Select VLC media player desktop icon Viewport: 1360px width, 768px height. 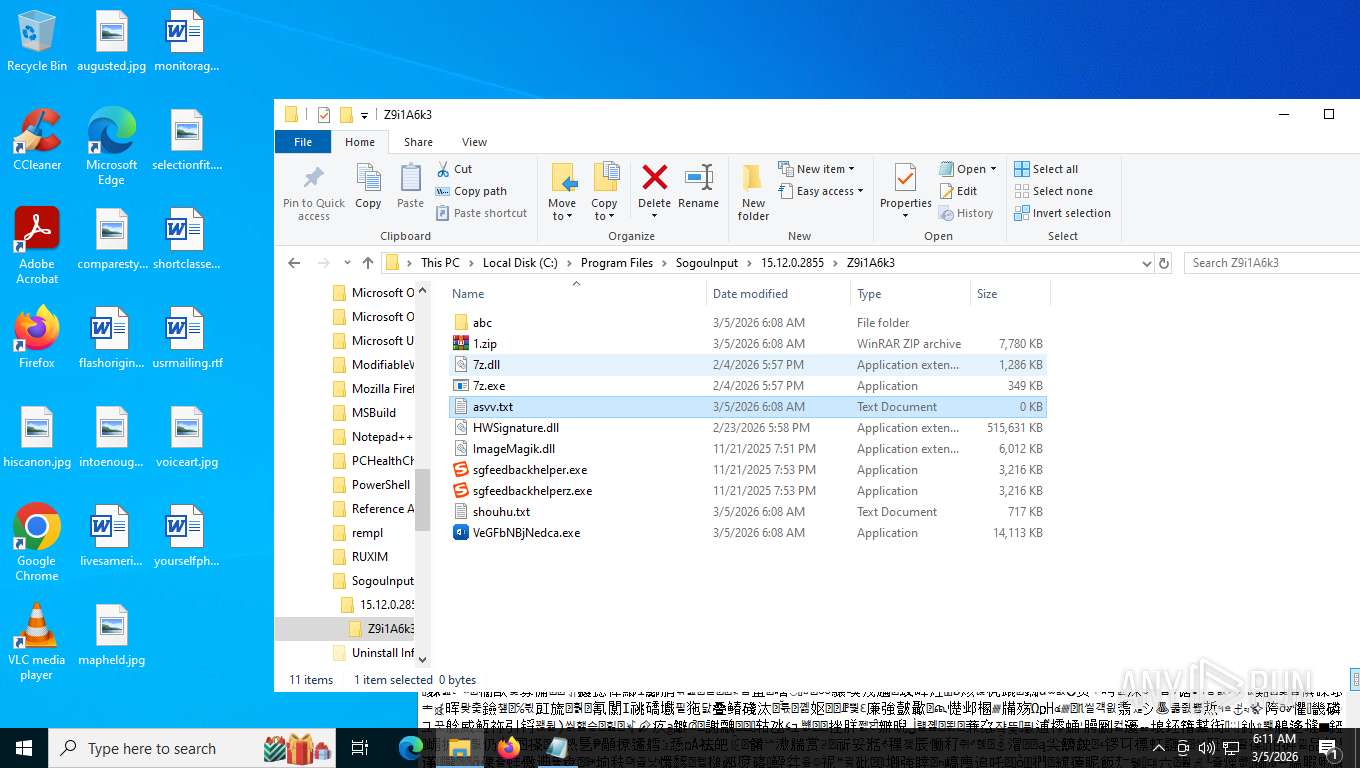(x=37, y=642)
